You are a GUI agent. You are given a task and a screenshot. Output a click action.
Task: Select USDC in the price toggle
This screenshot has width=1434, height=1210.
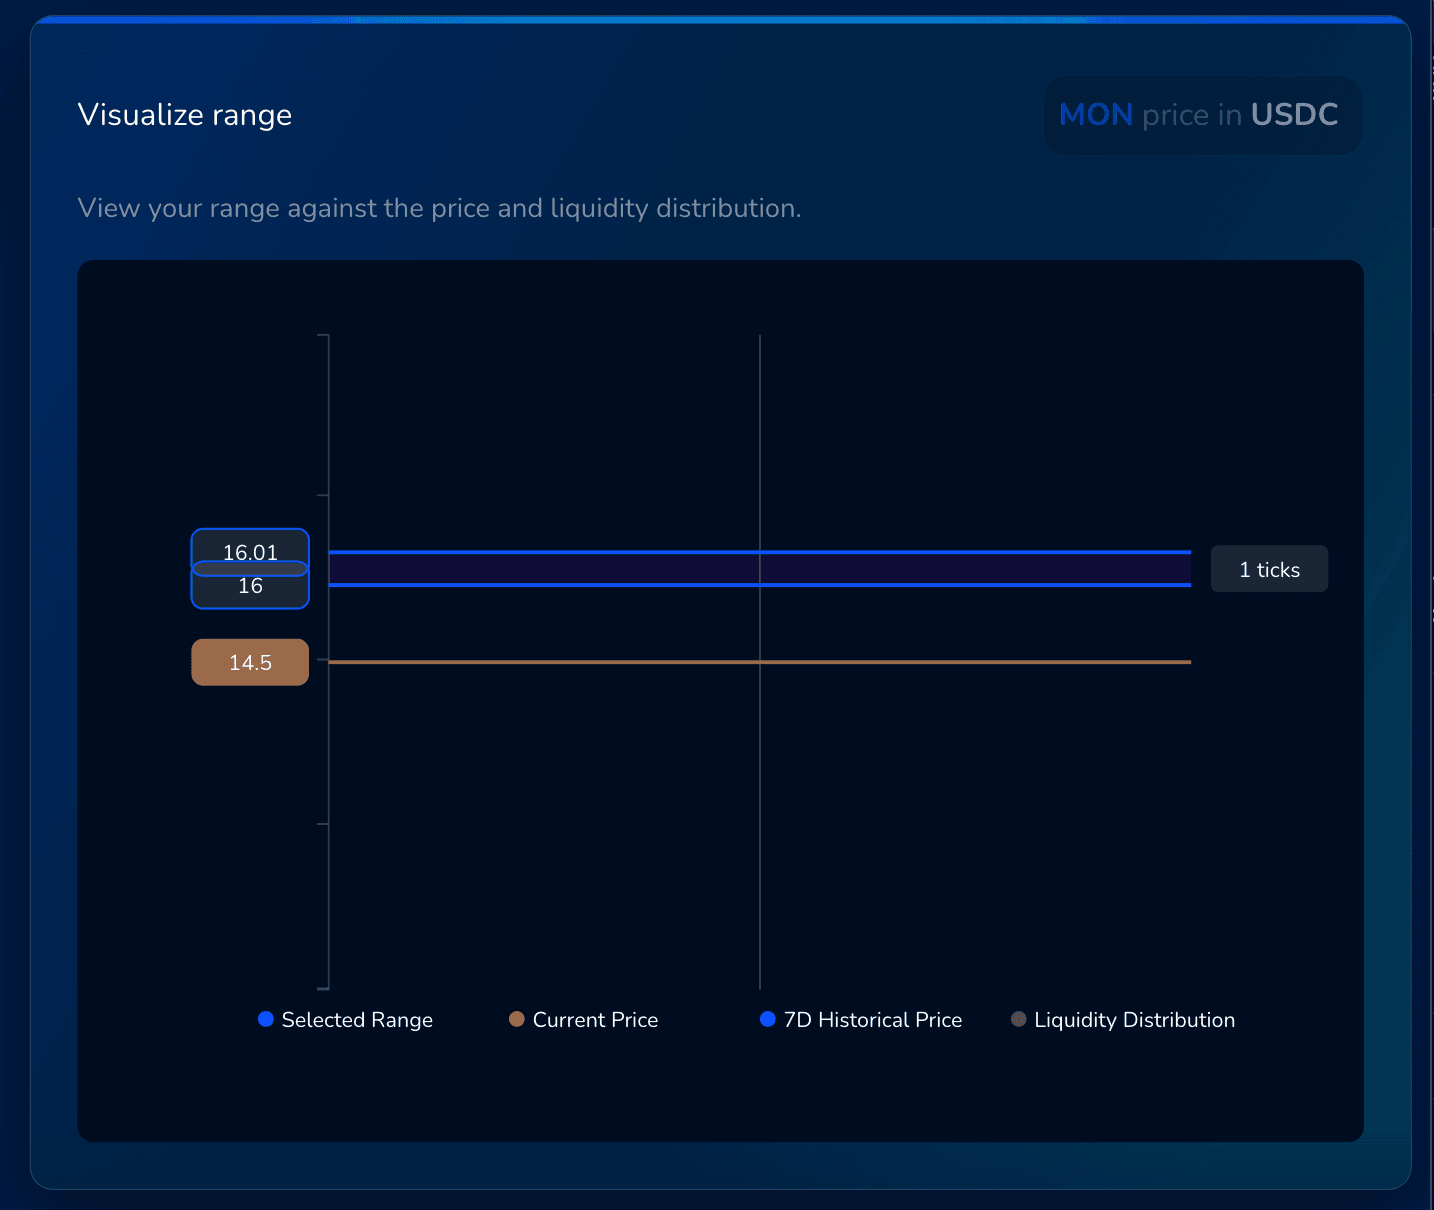1294,115
